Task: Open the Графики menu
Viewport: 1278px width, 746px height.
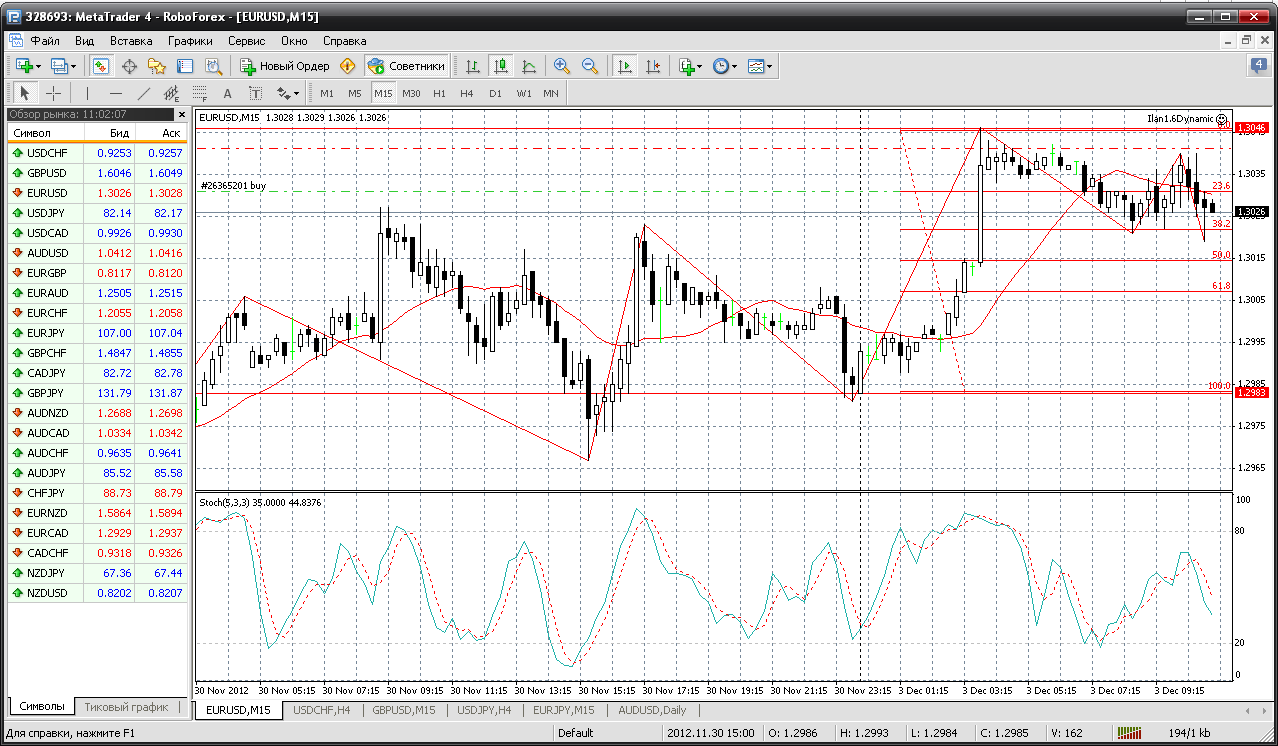Action: pyautogui.click(x=190, y=41)
